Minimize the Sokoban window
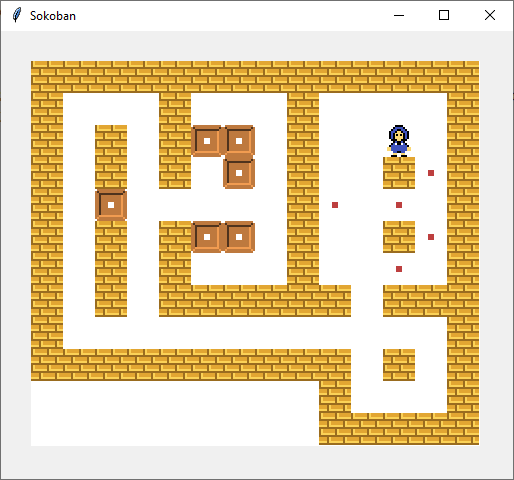This screenshot has height=480, width=514. point(399,15)
